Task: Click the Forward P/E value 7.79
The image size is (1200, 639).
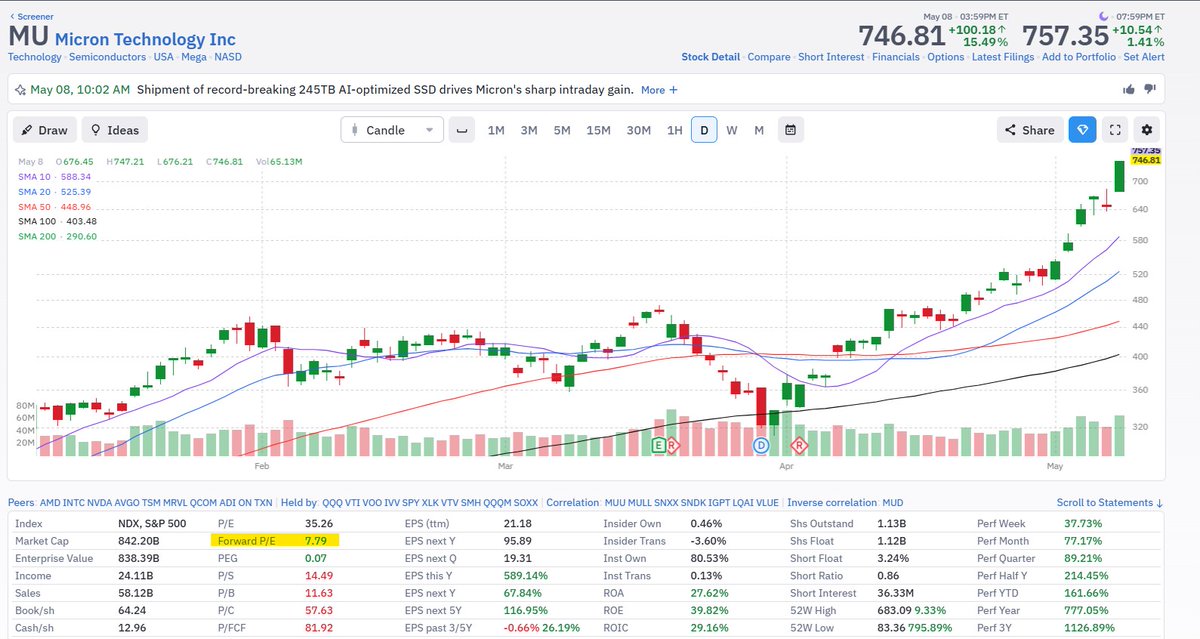Action: tap(318, 540)
